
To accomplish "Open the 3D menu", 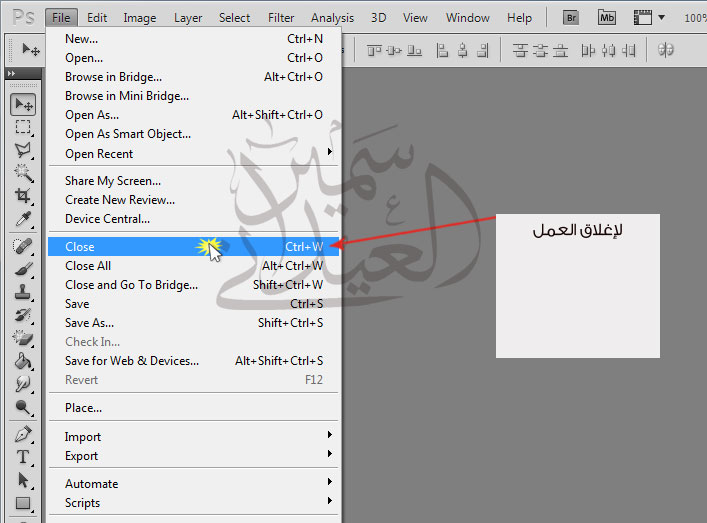I will [x=379, y=18].
